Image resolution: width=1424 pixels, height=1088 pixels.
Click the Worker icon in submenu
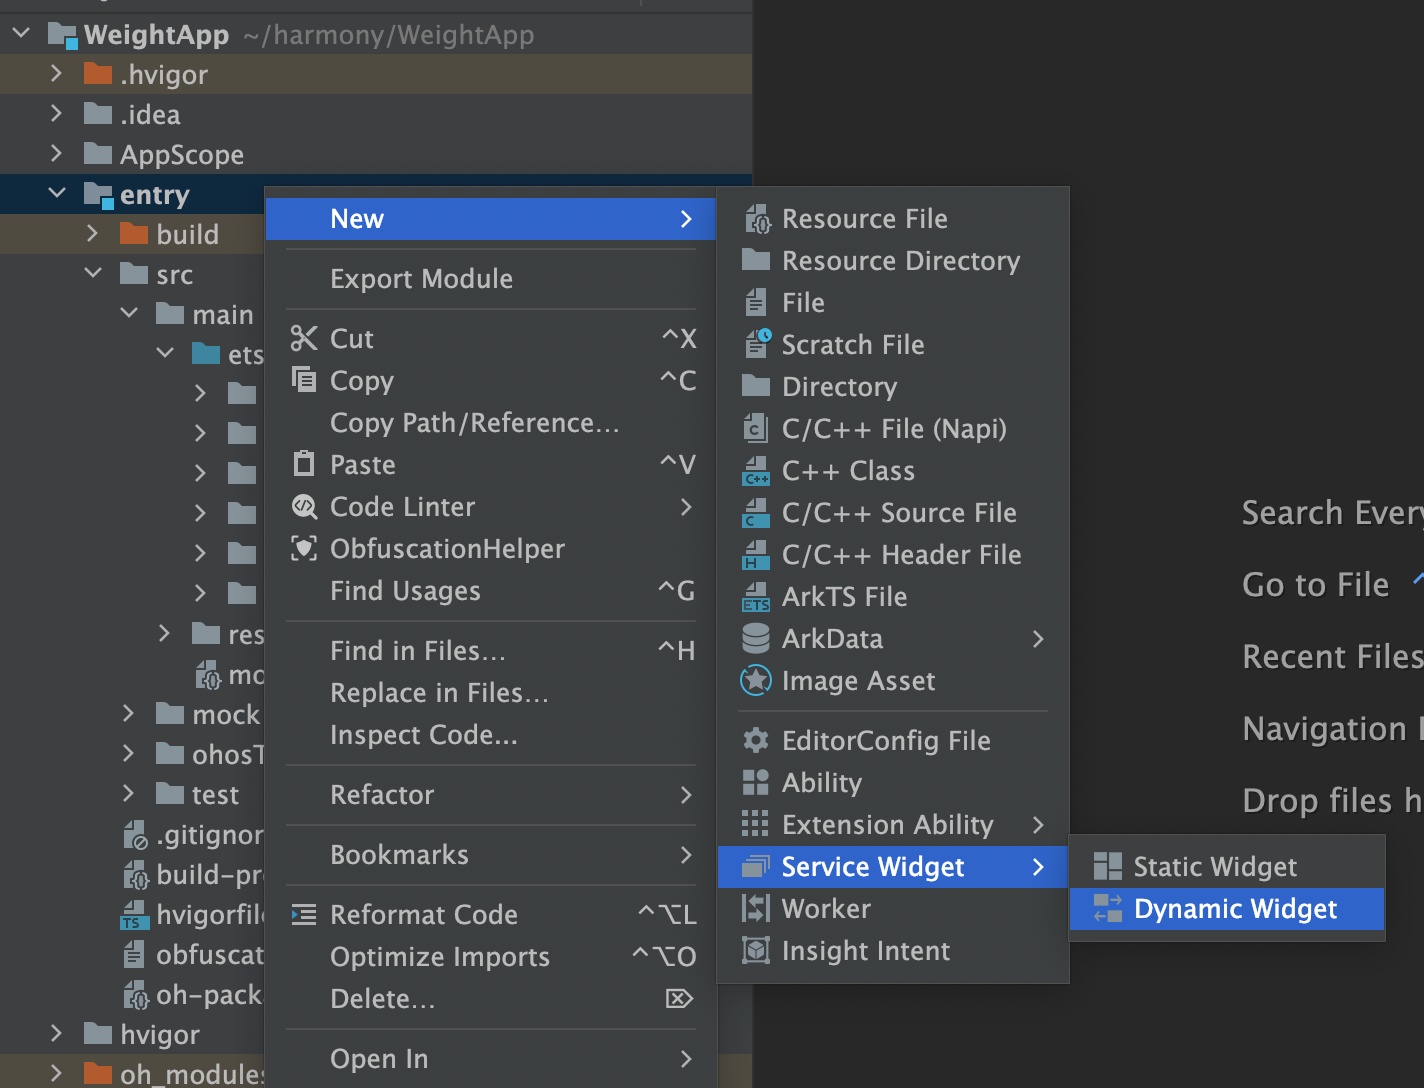coord(756,909)
